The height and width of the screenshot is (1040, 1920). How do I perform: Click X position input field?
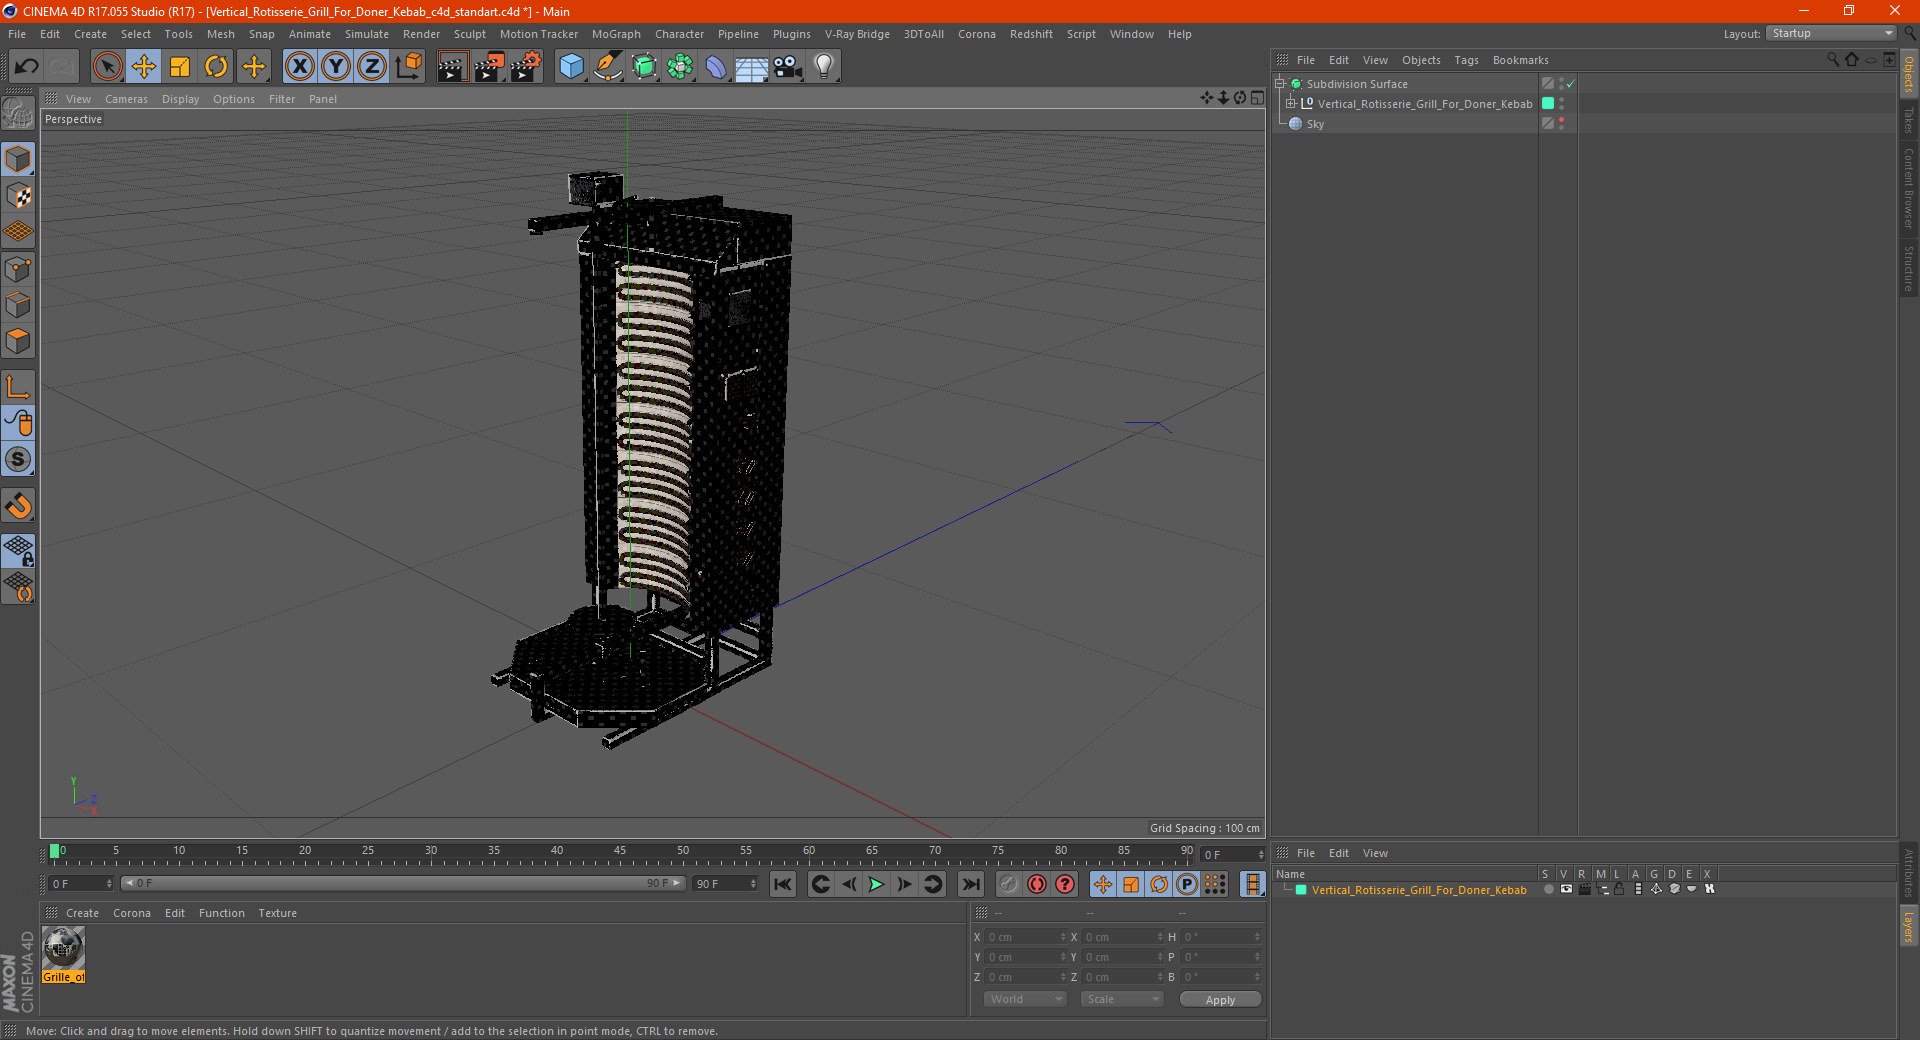coord(1023,937)
